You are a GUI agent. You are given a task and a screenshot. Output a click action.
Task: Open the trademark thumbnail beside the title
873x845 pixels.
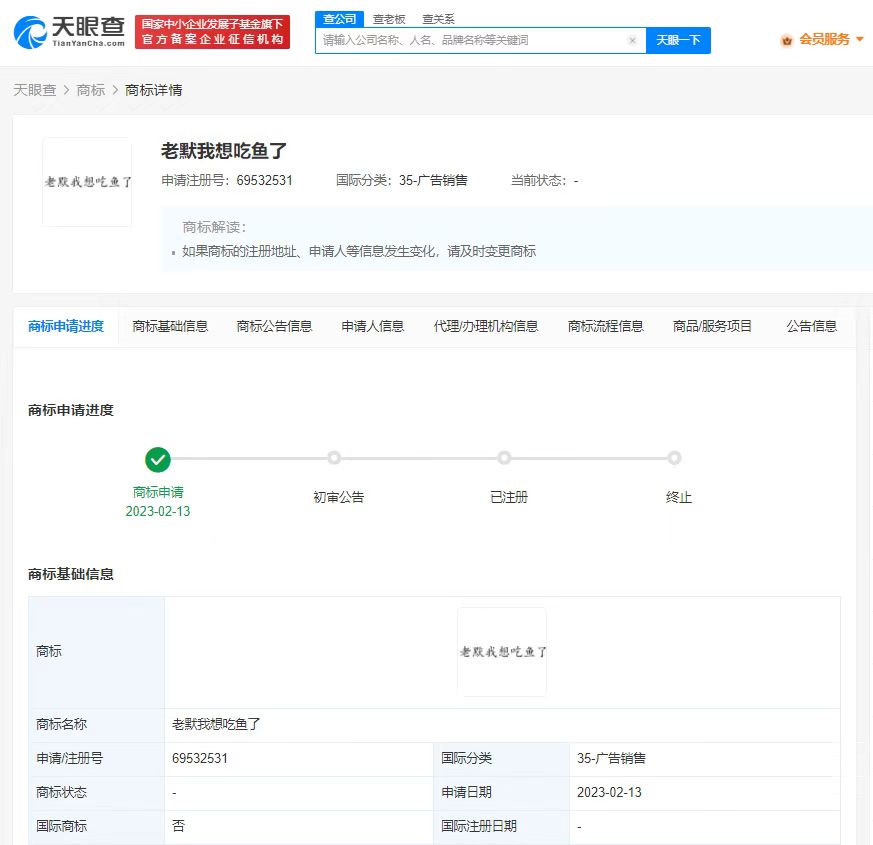(x=87, y=182)
